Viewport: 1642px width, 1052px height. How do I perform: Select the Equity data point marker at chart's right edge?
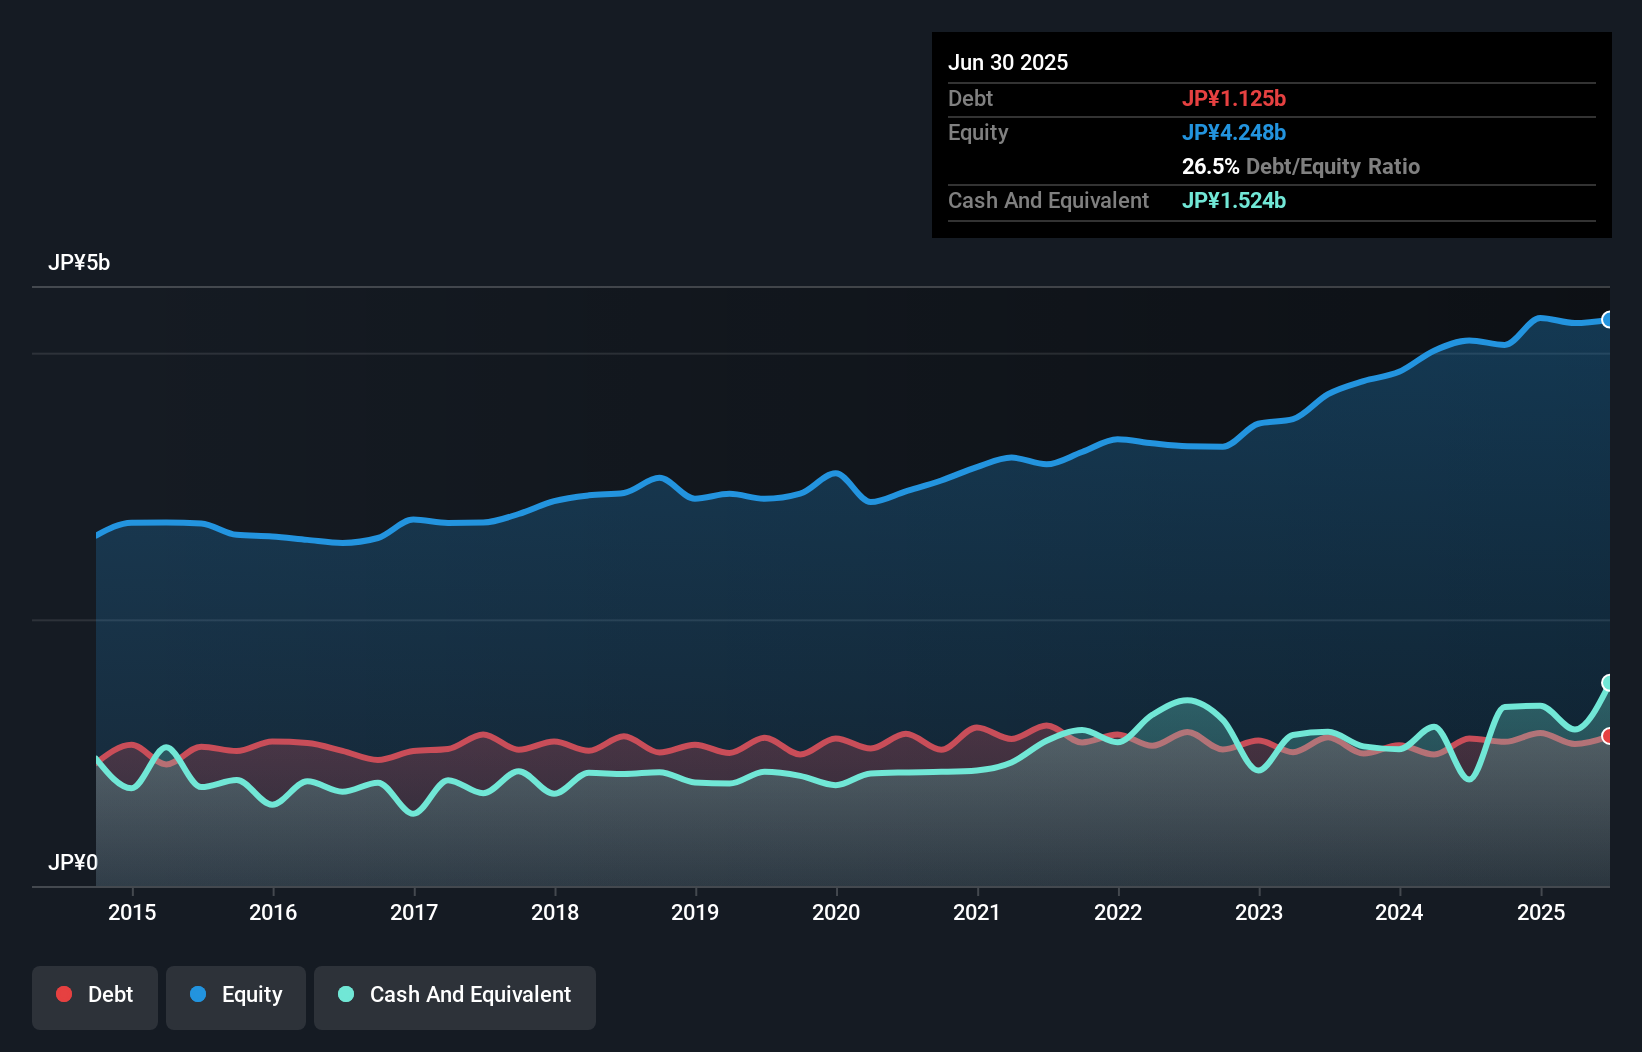coord(1608,320)
